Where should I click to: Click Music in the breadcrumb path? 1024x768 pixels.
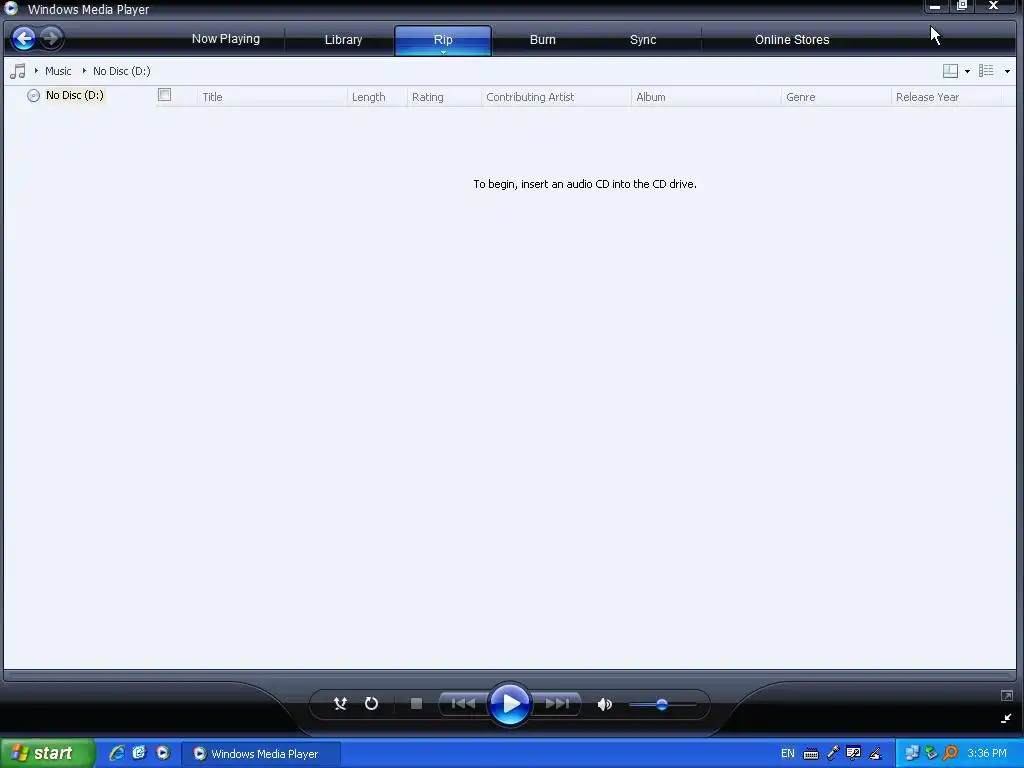click(x=58, y=71)
